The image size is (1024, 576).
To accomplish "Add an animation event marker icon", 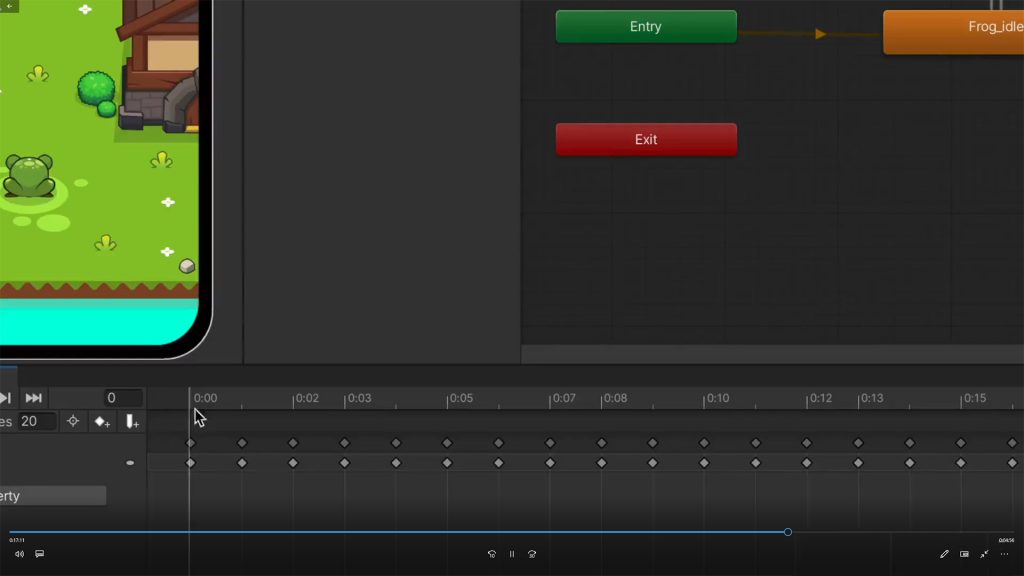I will point(132,422).
